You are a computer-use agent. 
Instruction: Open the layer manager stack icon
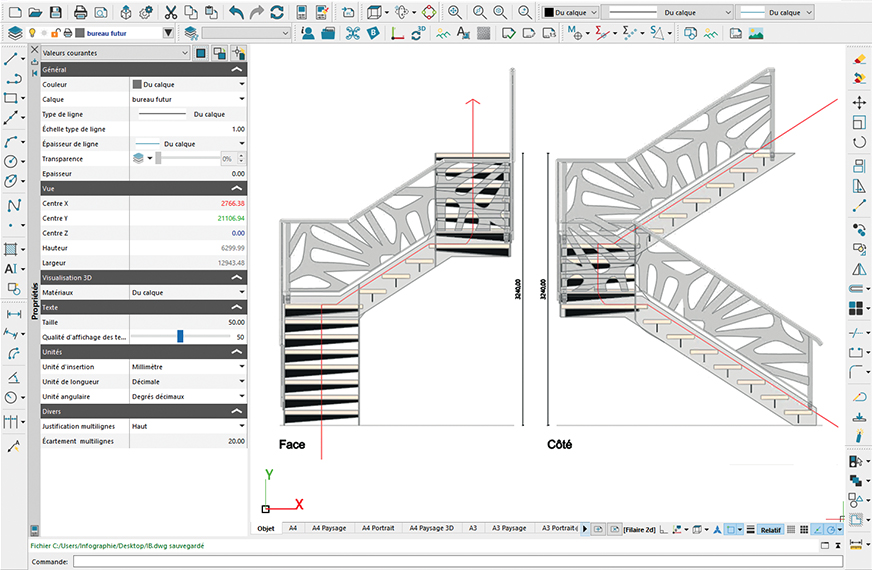[x=14, y=33]
